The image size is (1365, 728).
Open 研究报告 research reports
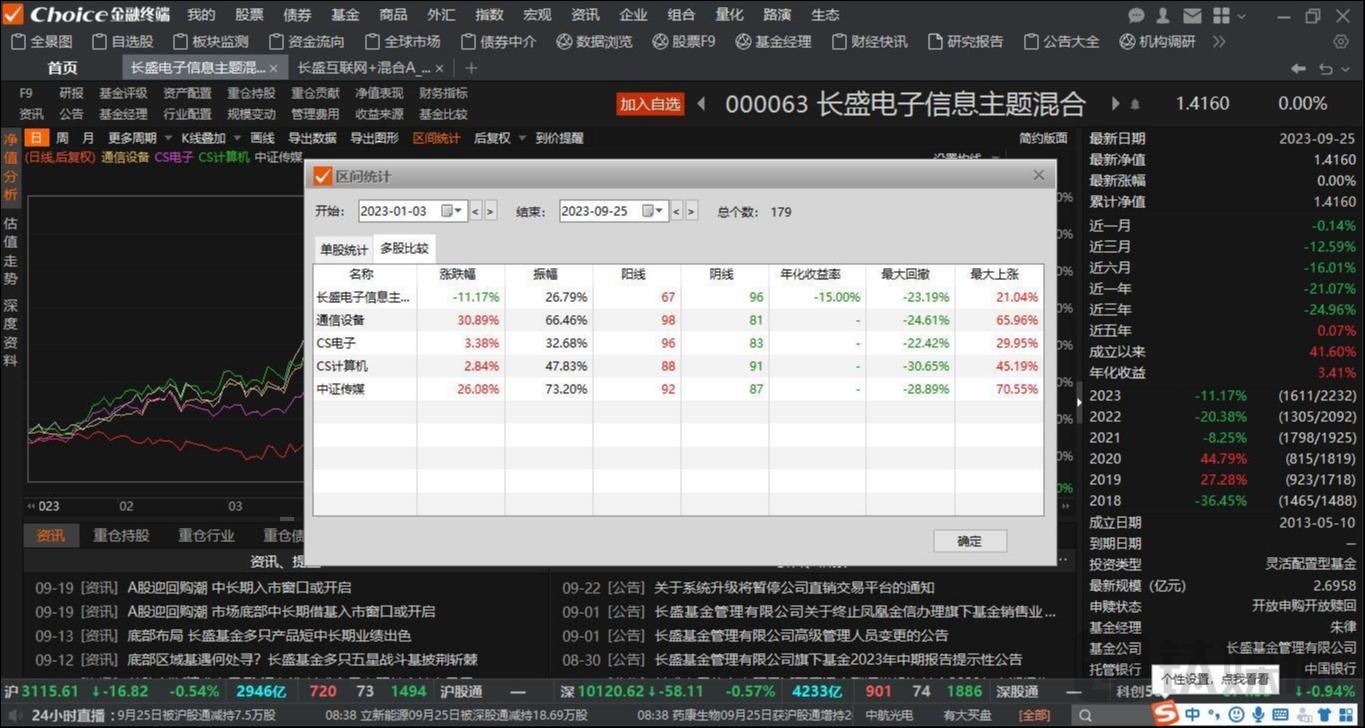click(x=966, y=41)
